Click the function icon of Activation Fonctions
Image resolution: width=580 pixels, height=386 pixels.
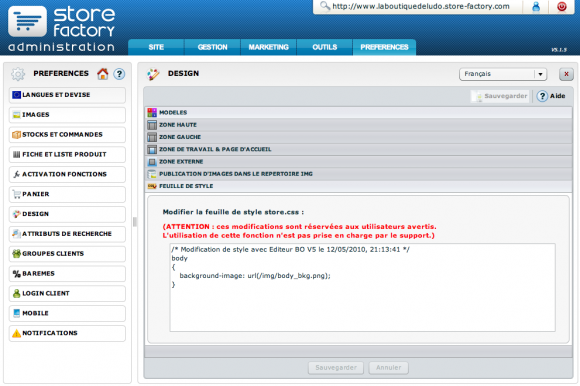tap(16, 174)
